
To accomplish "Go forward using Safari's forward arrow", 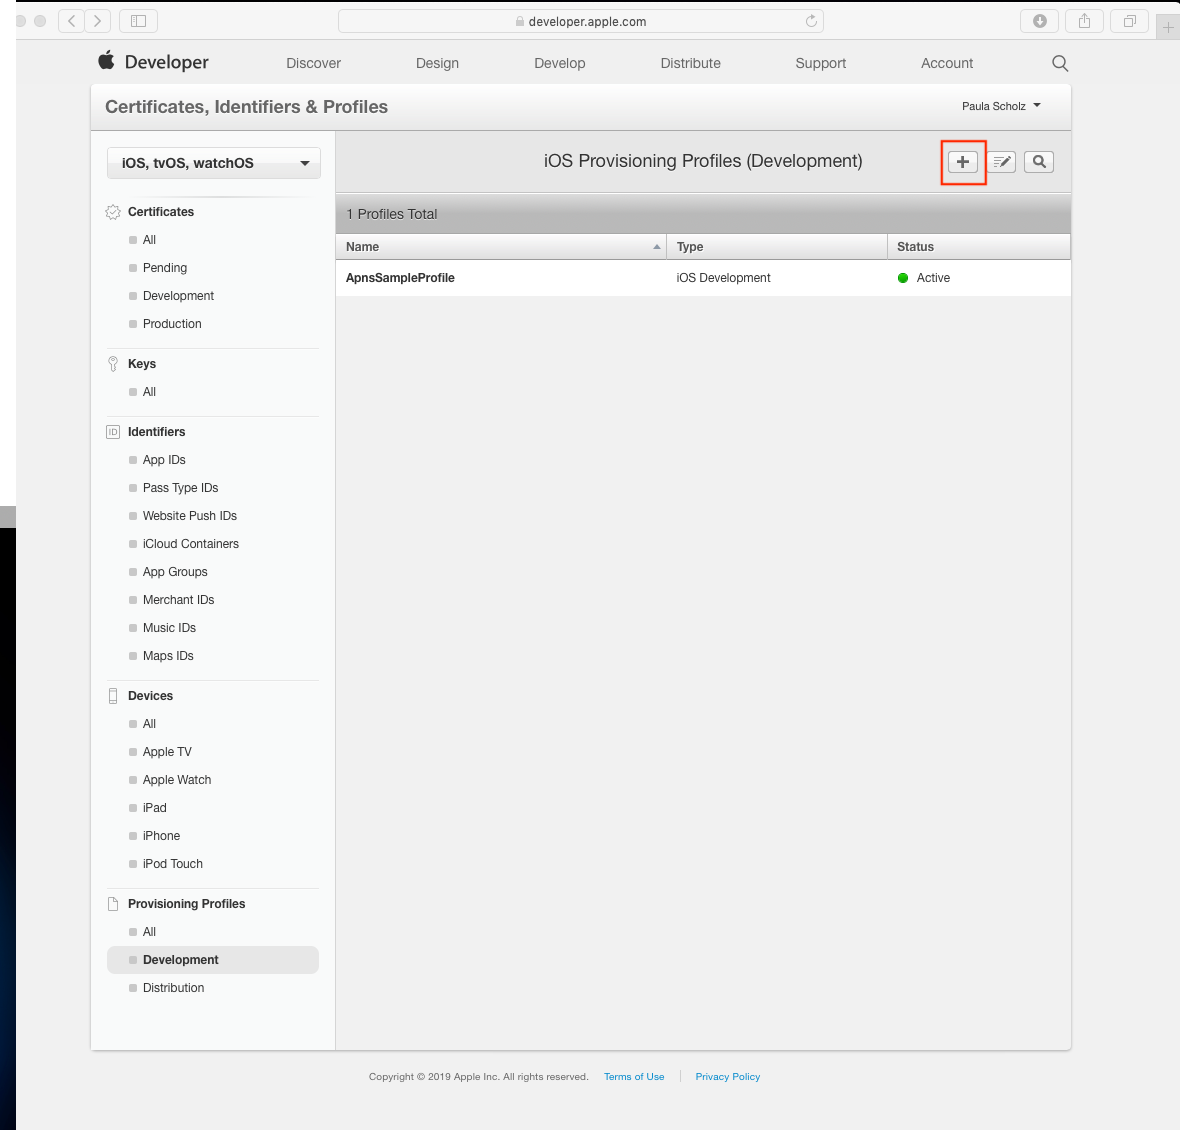I will (x=98, y=21).
